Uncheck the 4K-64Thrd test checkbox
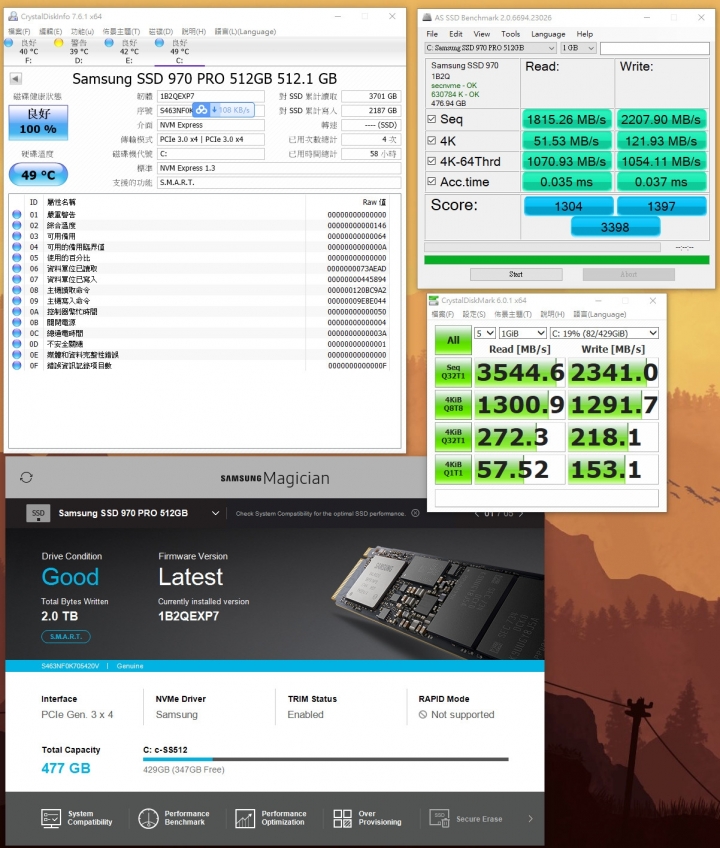720x848 pixels. pos(432,161)
